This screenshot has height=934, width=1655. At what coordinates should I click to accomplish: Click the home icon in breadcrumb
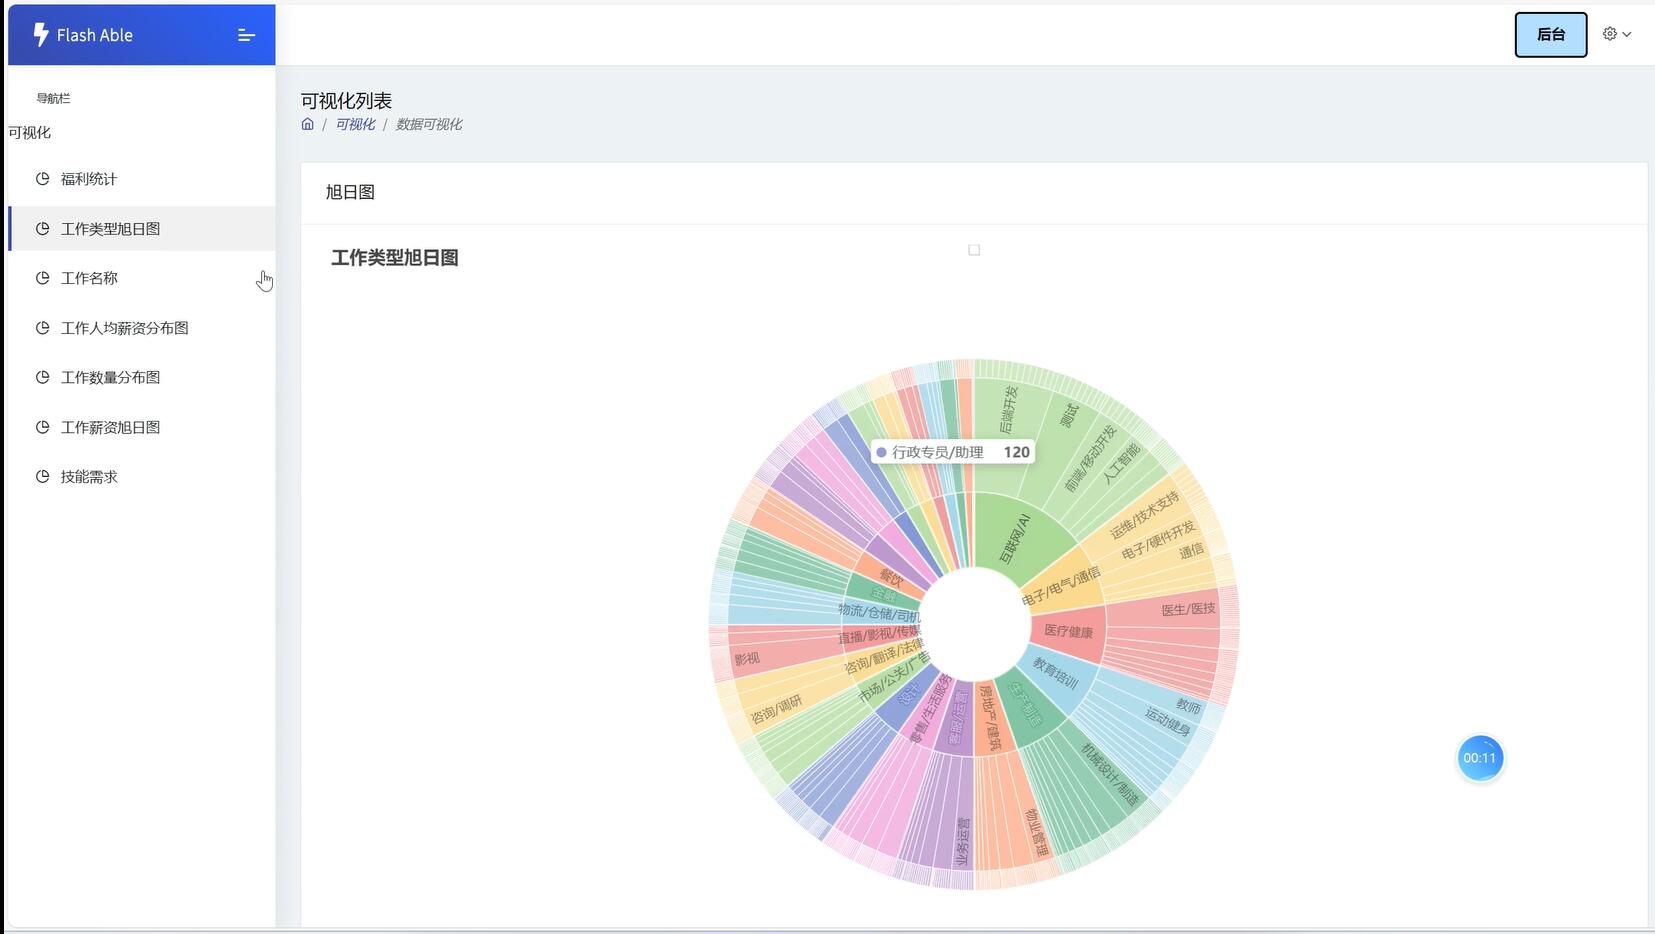(x=308, y=124)
